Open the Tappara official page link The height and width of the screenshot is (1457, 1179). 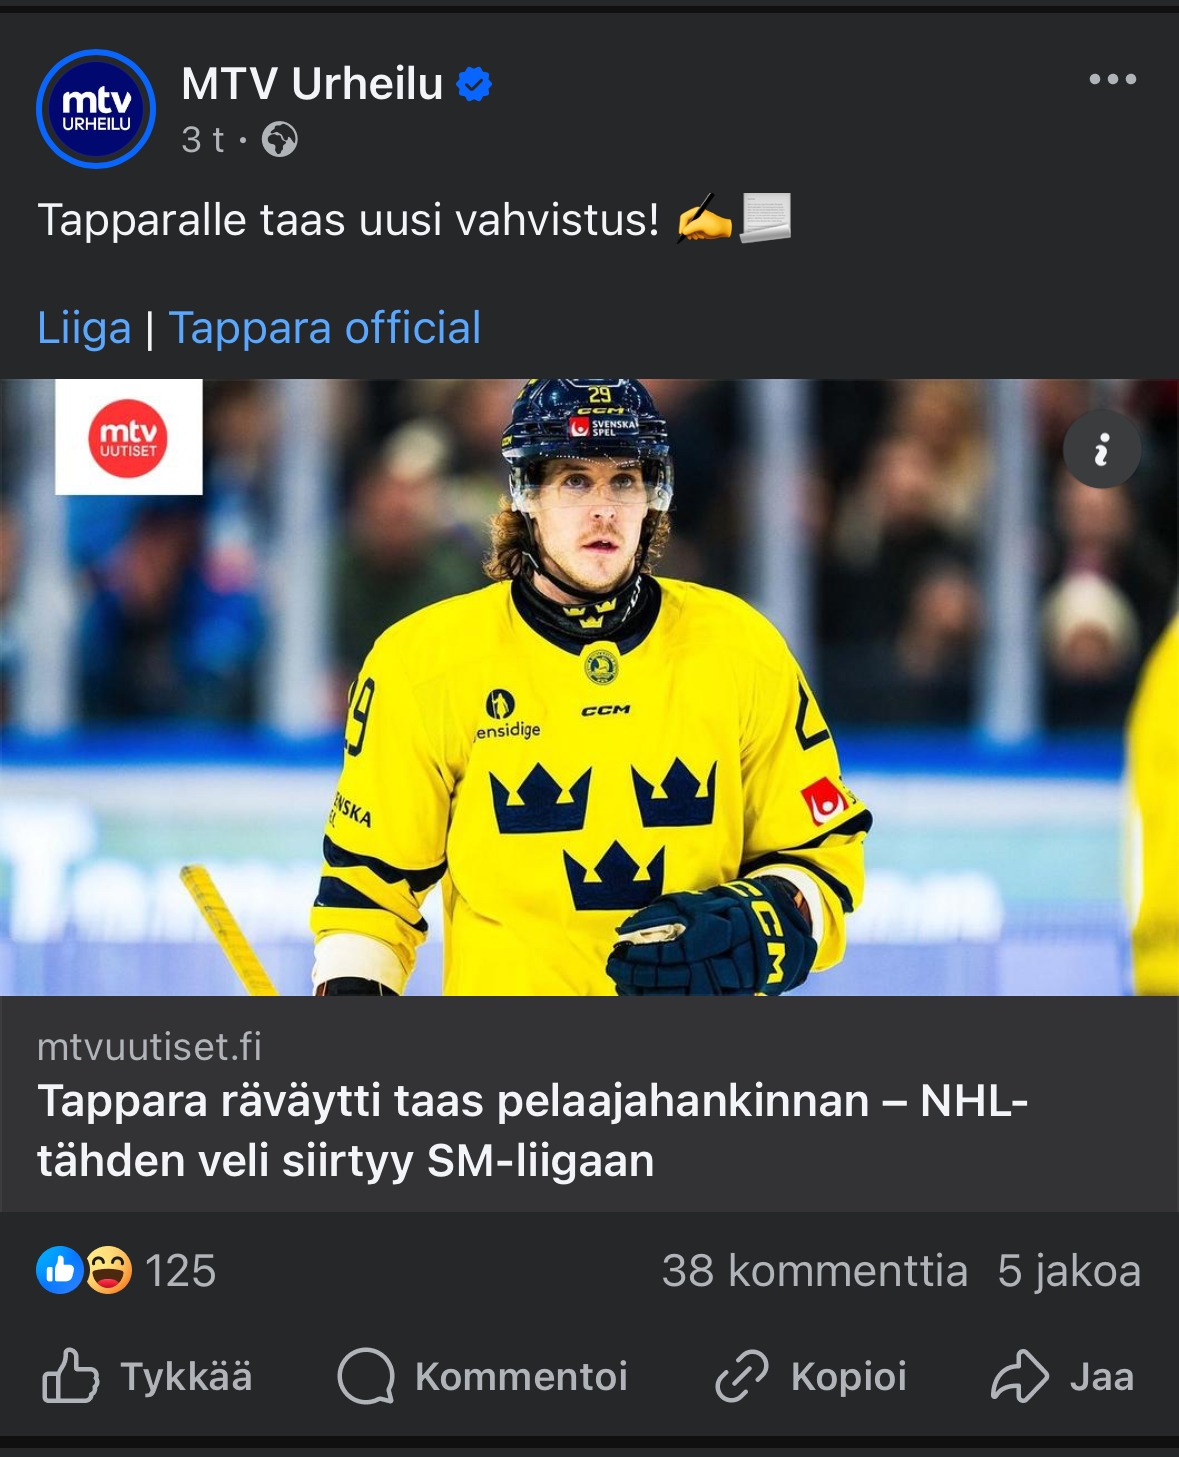325,328
